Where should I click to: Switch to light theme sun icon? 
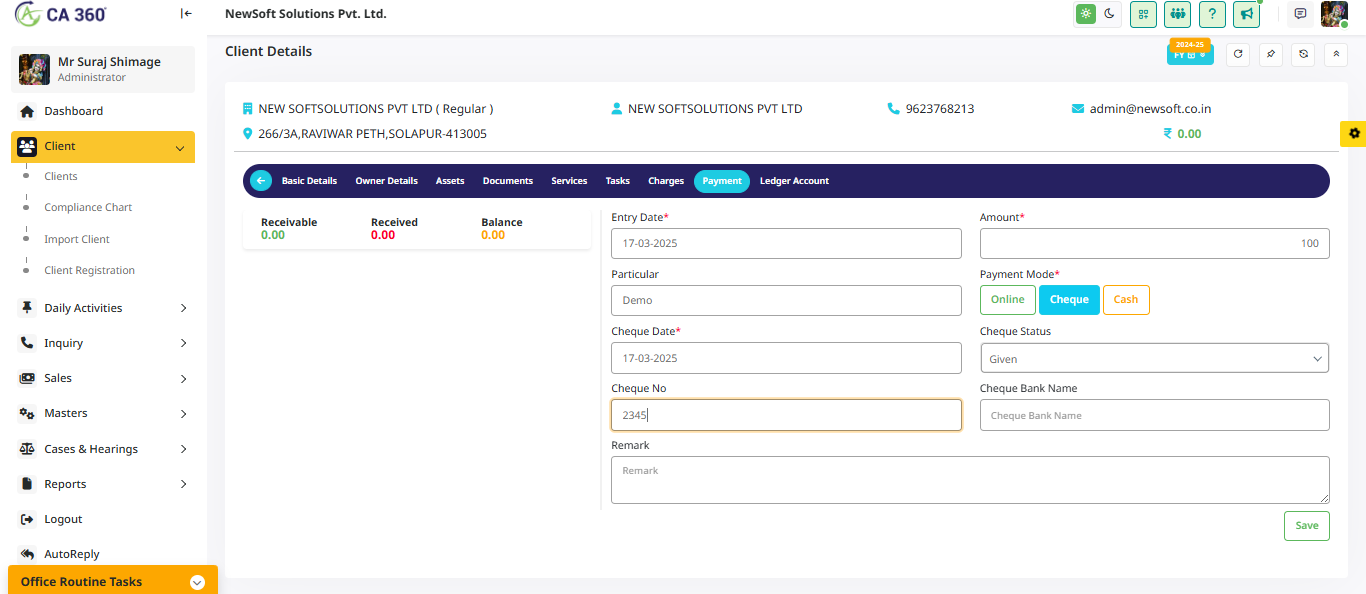(1084, 14)
